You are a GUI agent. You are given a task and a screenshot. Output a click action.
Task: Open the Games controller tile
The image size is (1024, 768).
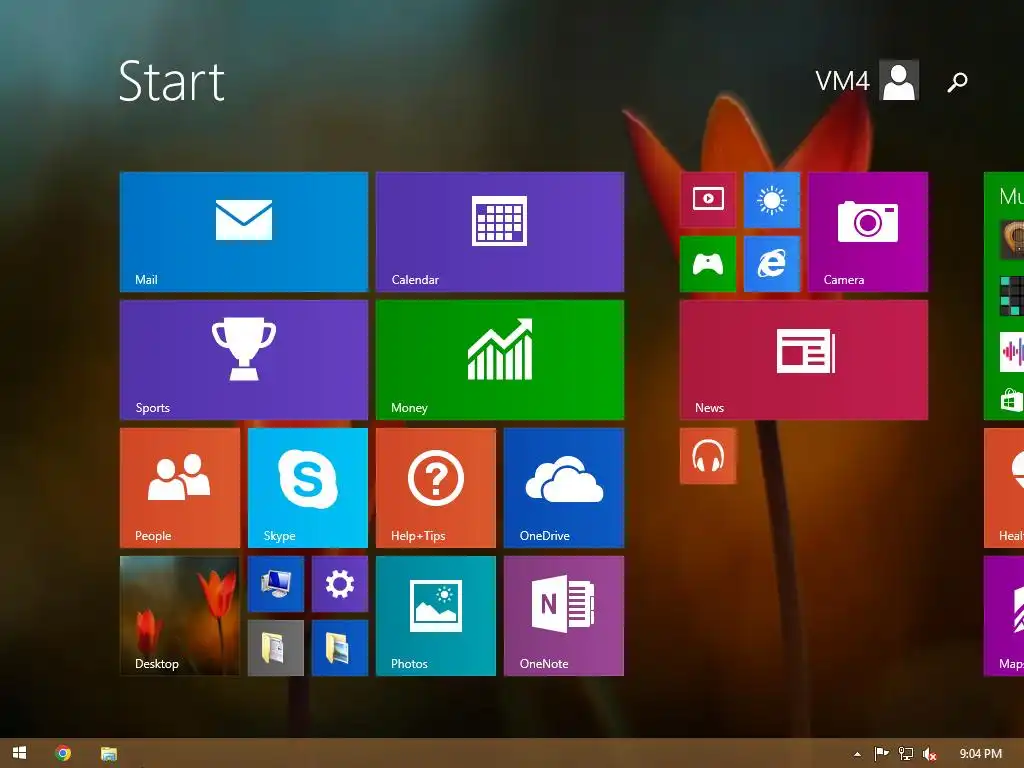click(708, 264)
